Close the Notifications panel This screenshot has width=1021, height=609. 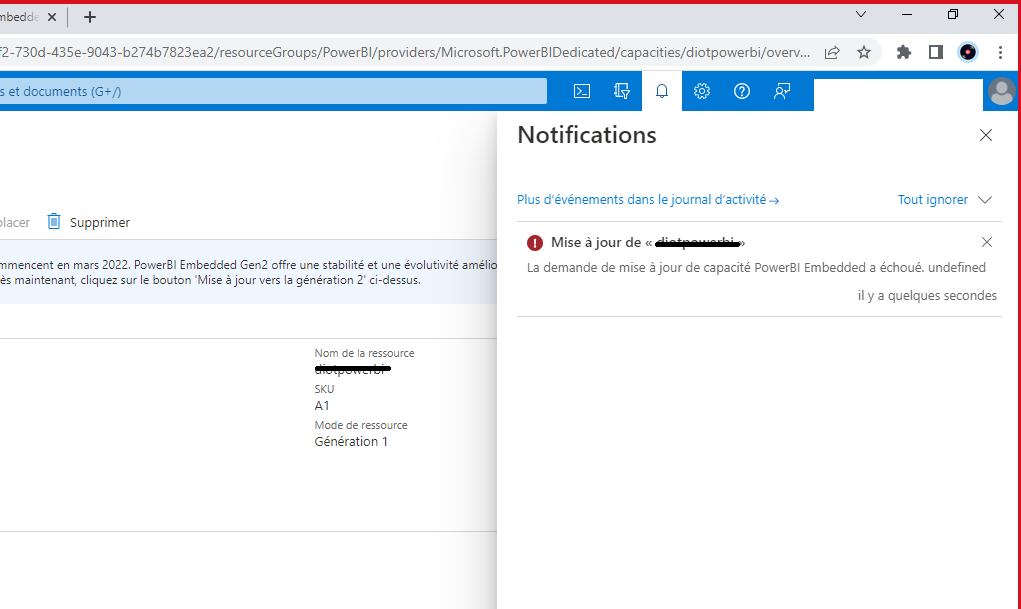tap(986, 135)
